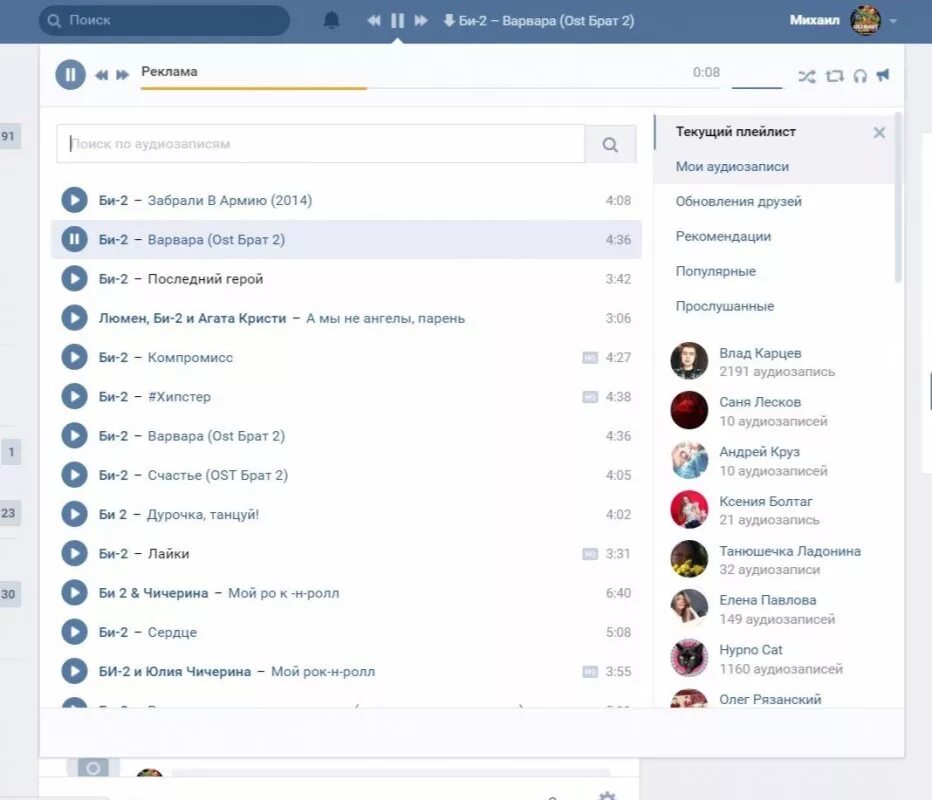The height and width of the screenshot is (800, 932).
Task: Play А мы не ангелы, парень
Action: click(74, 318)
